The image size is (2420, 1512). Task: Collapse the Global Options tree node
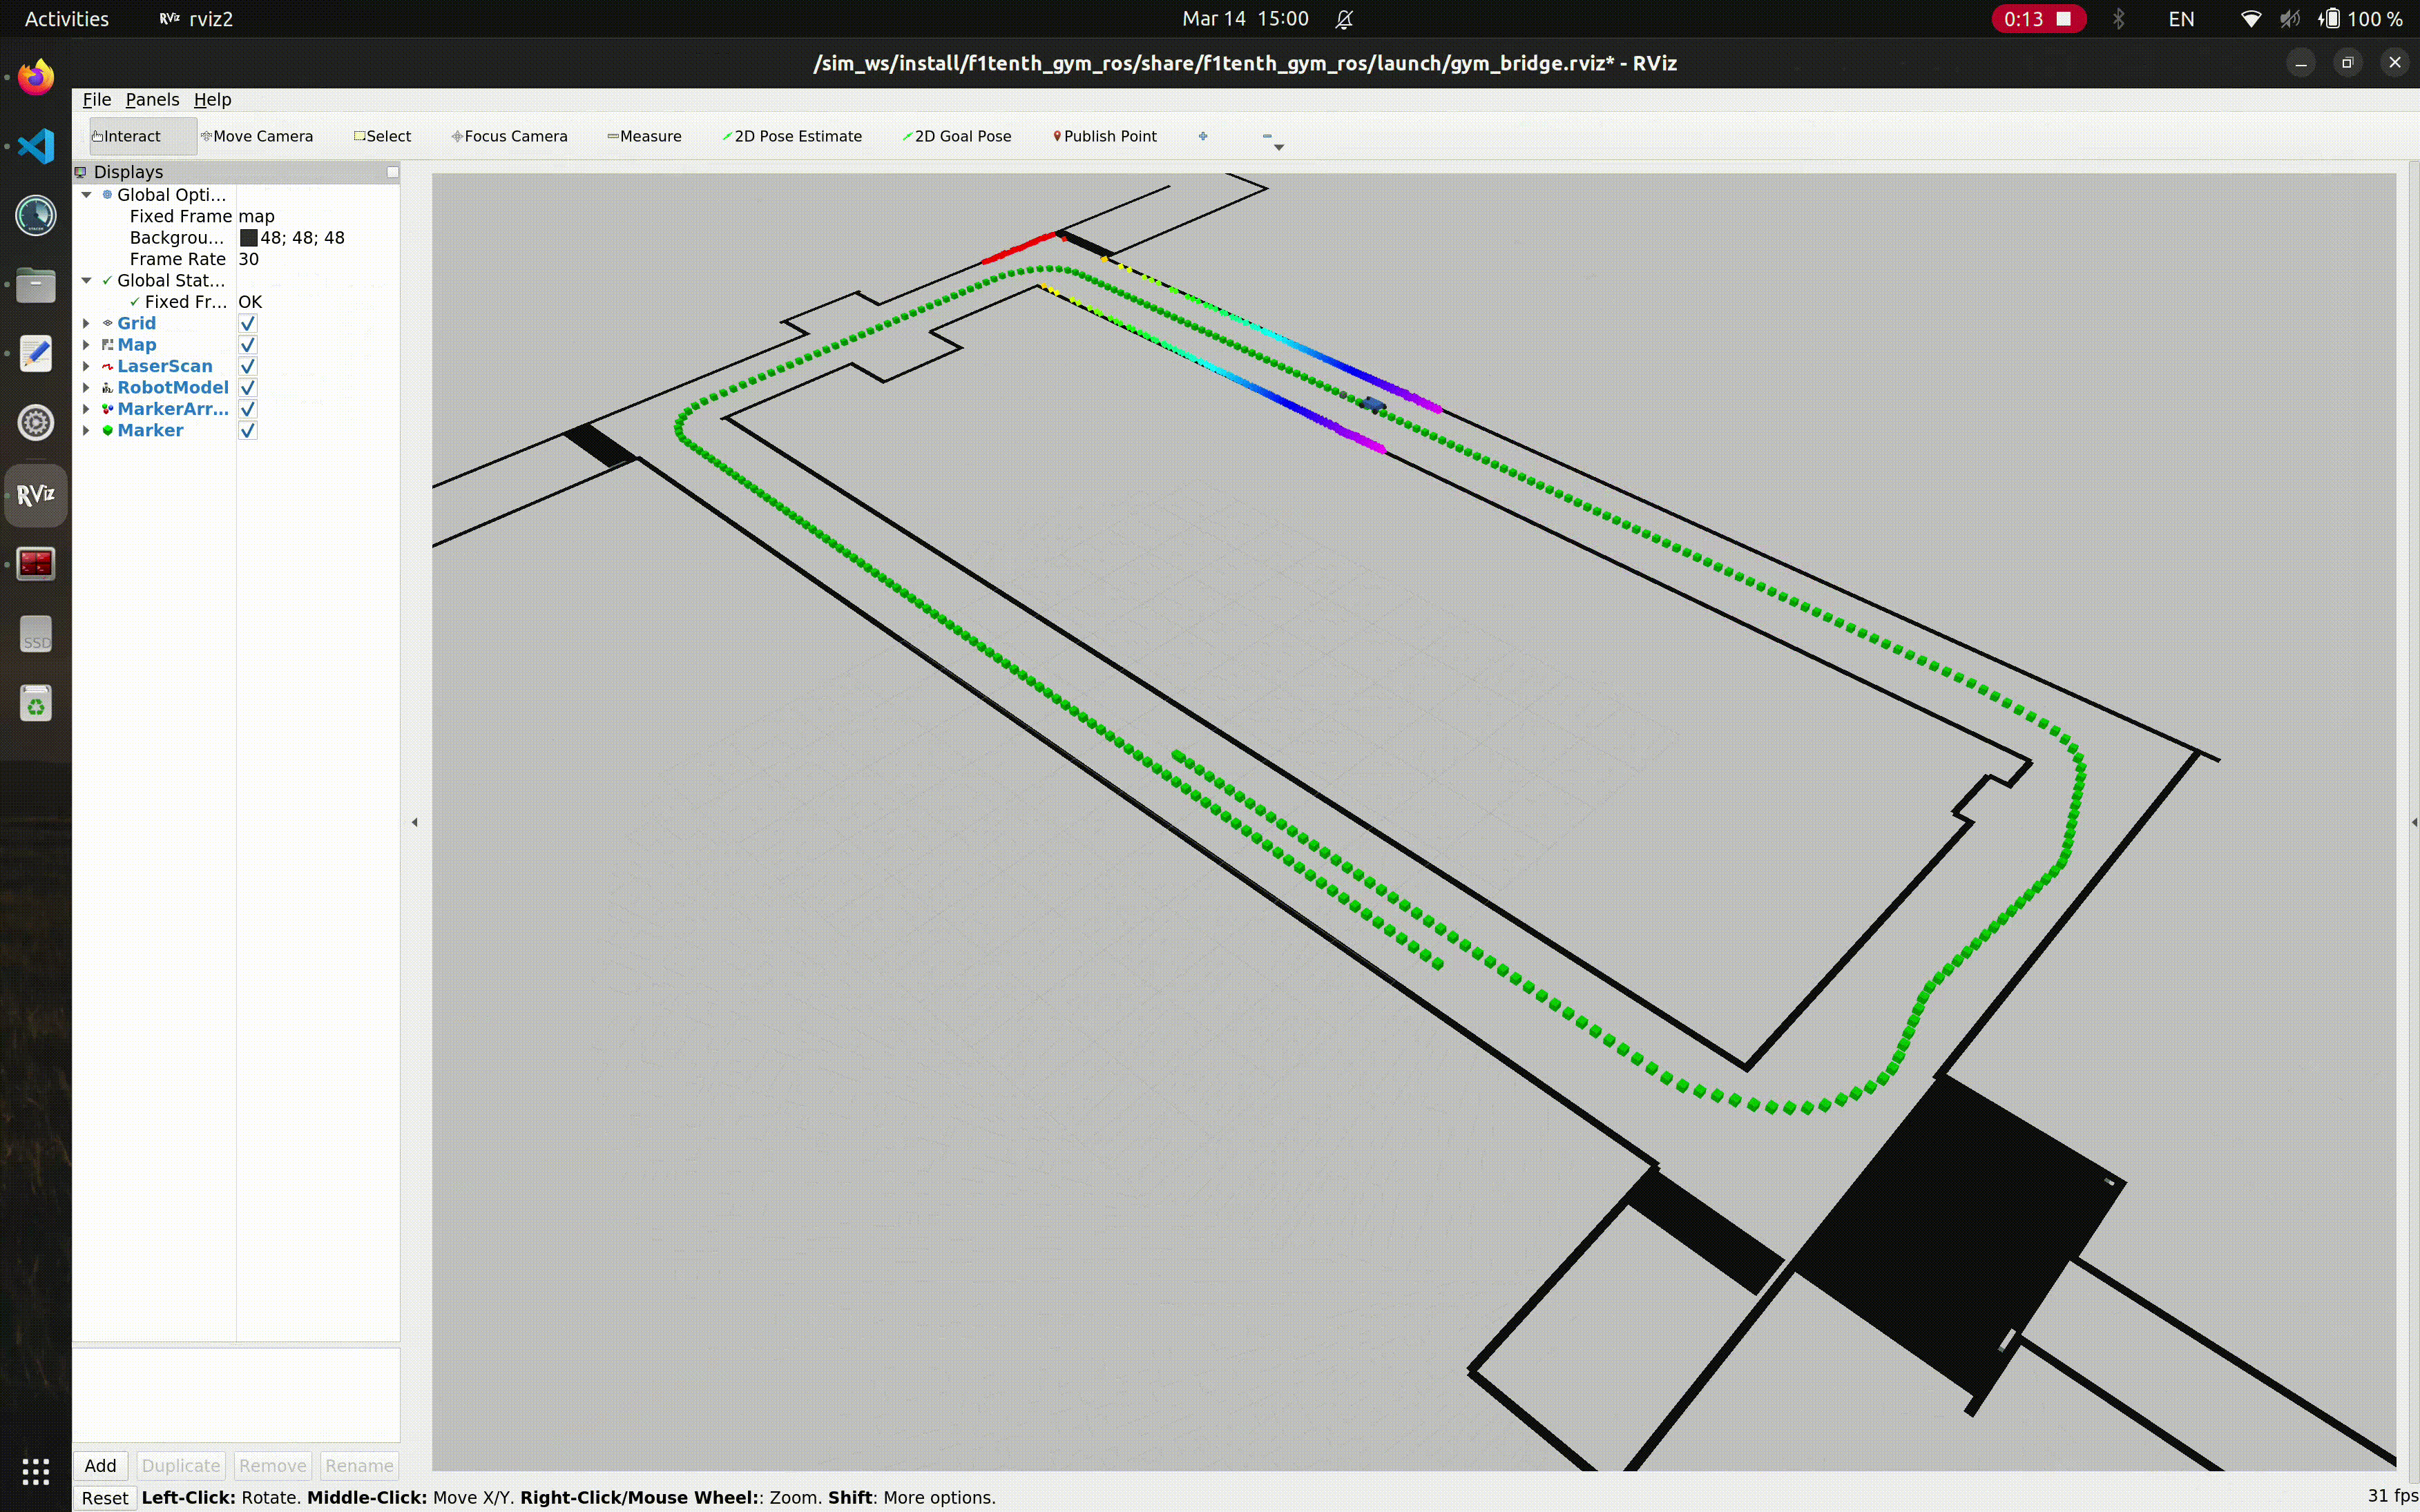(x=87, y=195)
